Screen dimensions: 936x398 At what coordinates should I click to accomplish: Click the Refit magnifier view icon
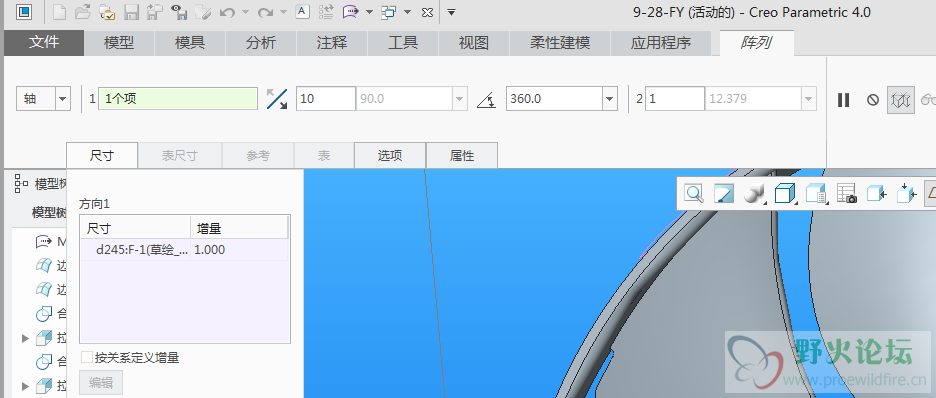[694, 193]
